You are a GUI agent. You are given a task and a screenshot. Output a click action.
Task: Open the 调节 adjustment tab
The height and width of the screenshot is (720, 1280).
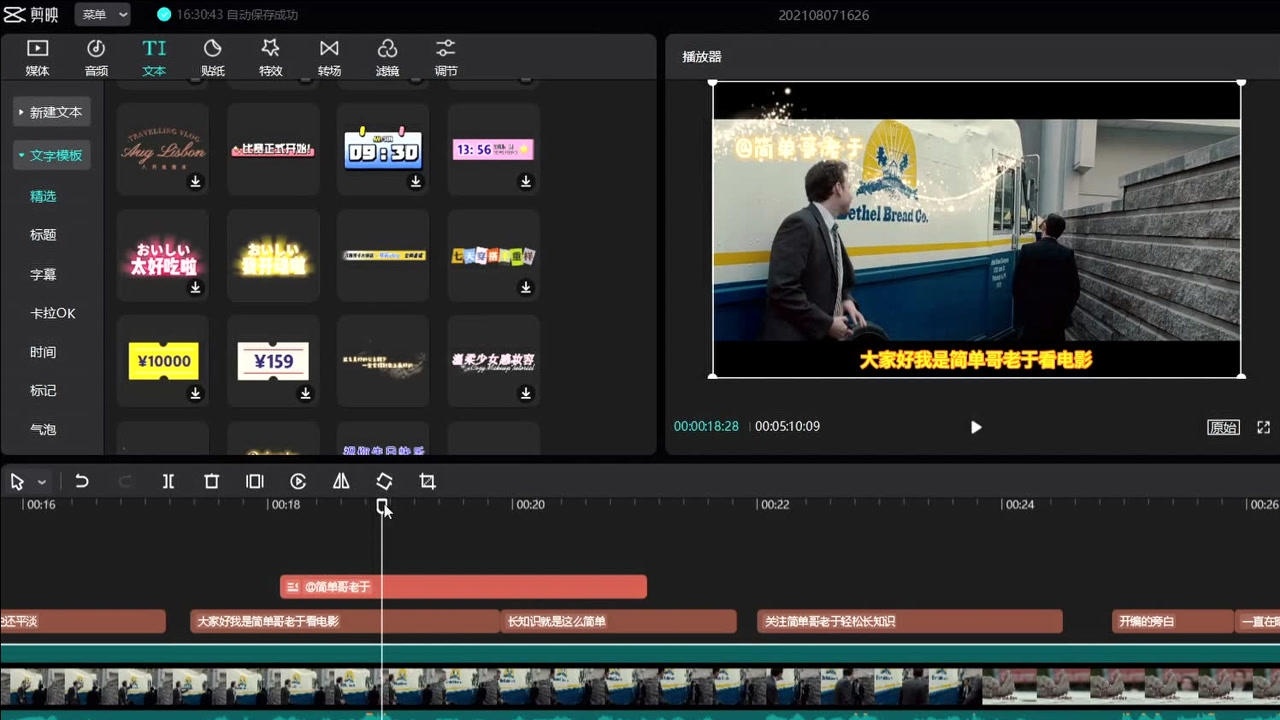tap(446, 58)
